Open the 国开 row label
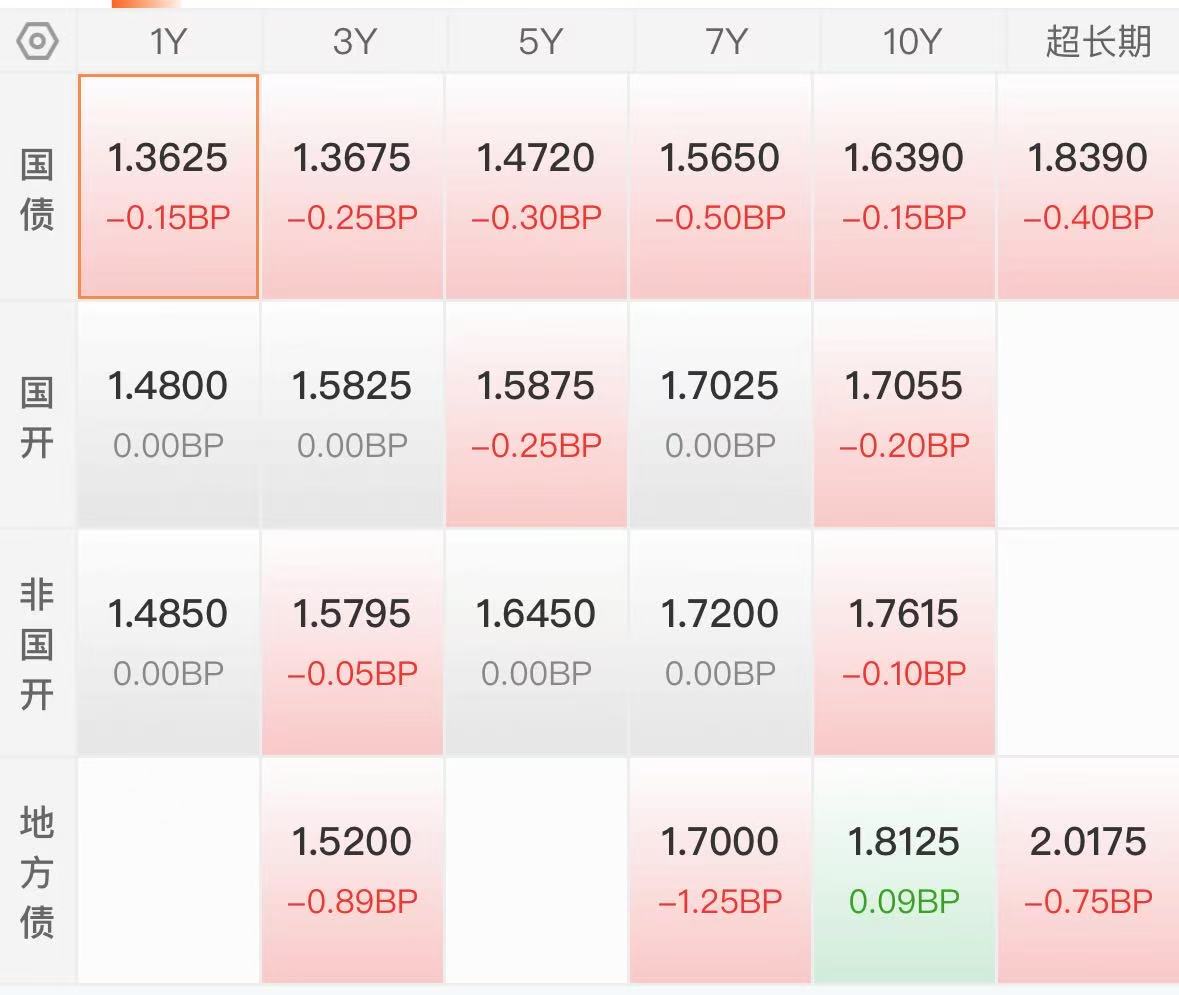1179x995 pixels. 37,417
